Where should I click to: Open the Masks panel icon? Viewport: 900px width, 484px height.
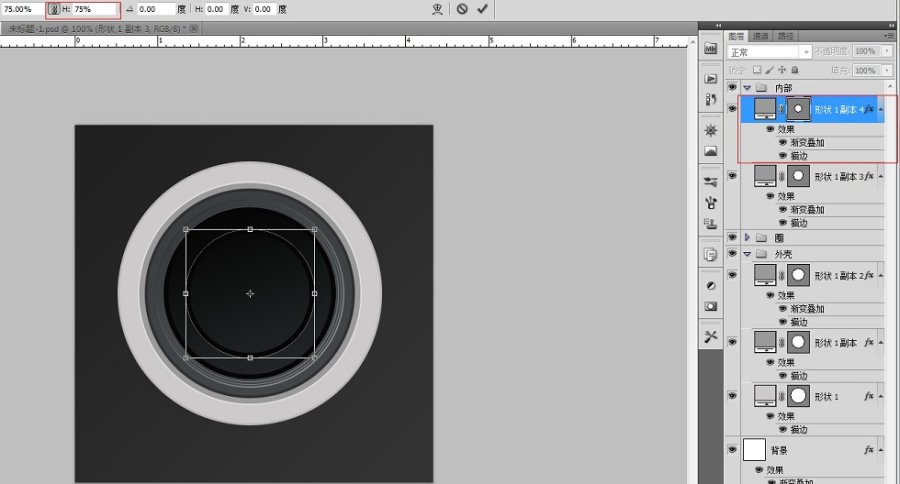[711, 306]
